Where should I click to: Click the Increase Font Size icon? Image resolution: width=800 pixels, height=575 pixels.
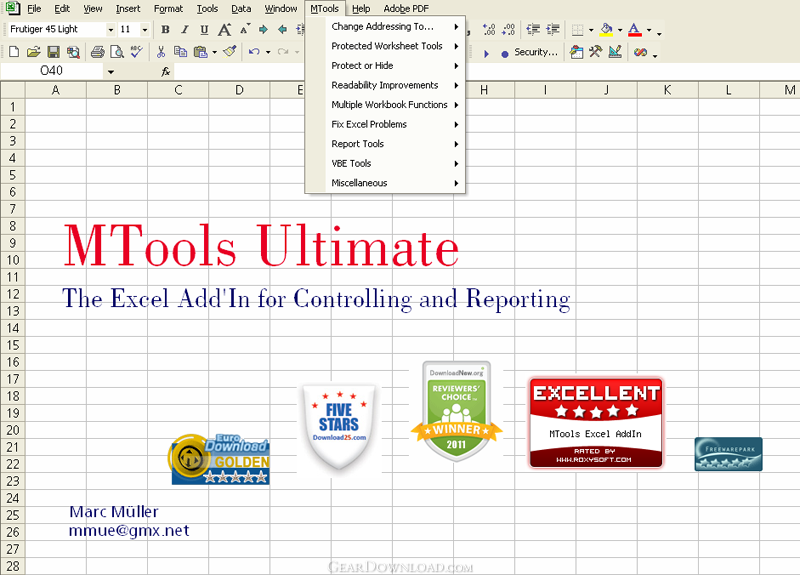[x=224, y=30]
